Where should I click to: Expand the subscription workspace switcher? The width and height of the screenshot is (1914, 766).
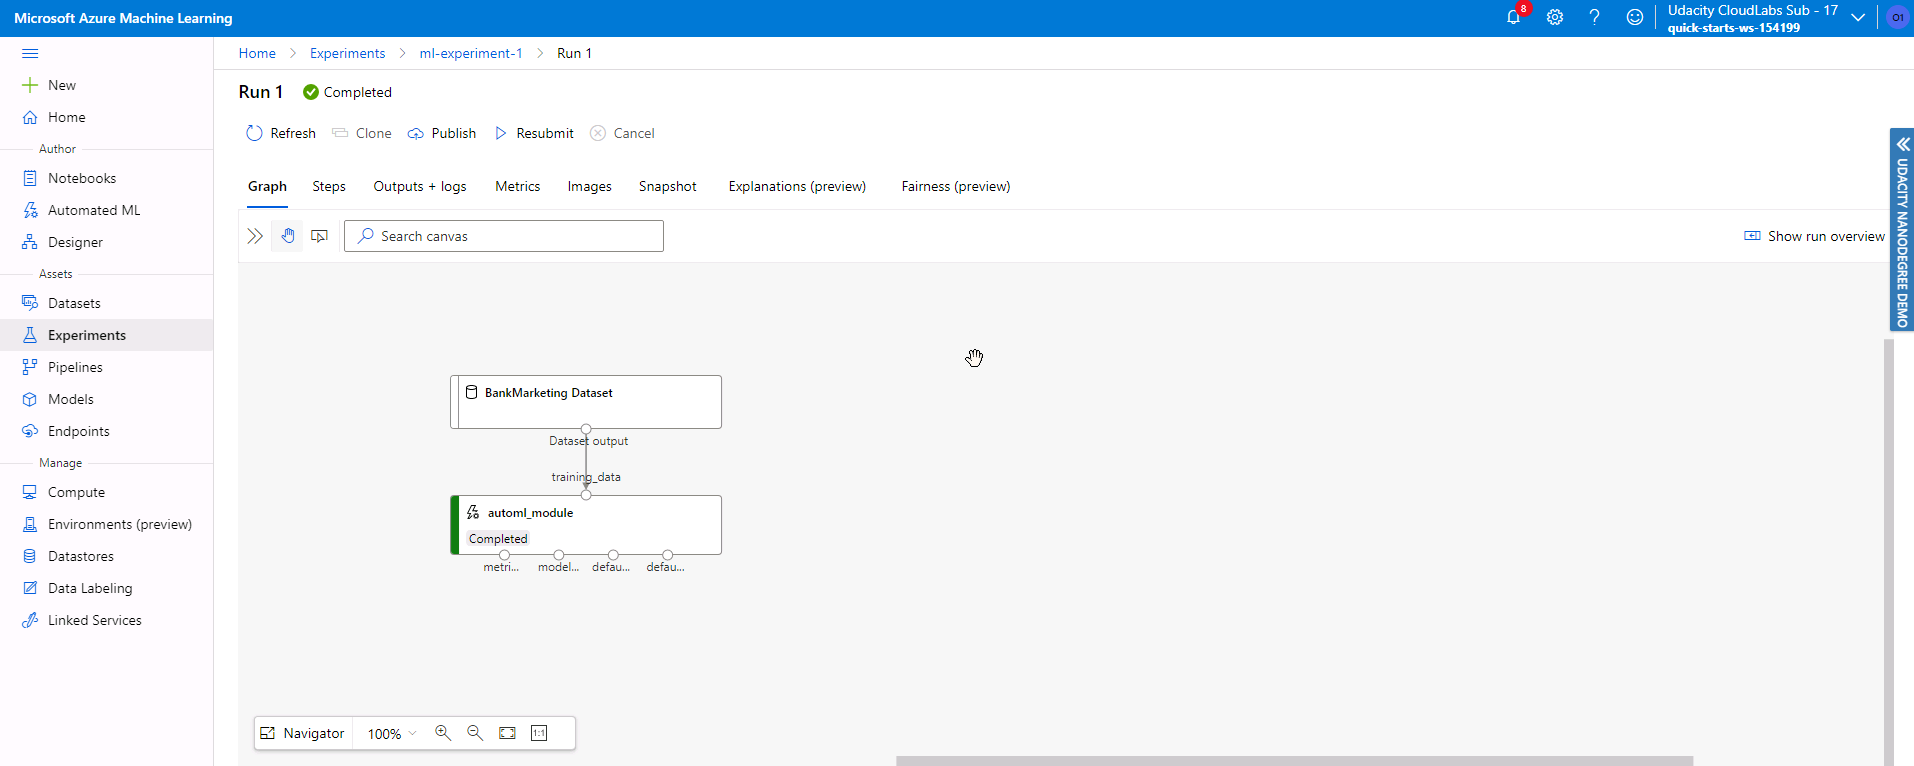pos(1858,17)
